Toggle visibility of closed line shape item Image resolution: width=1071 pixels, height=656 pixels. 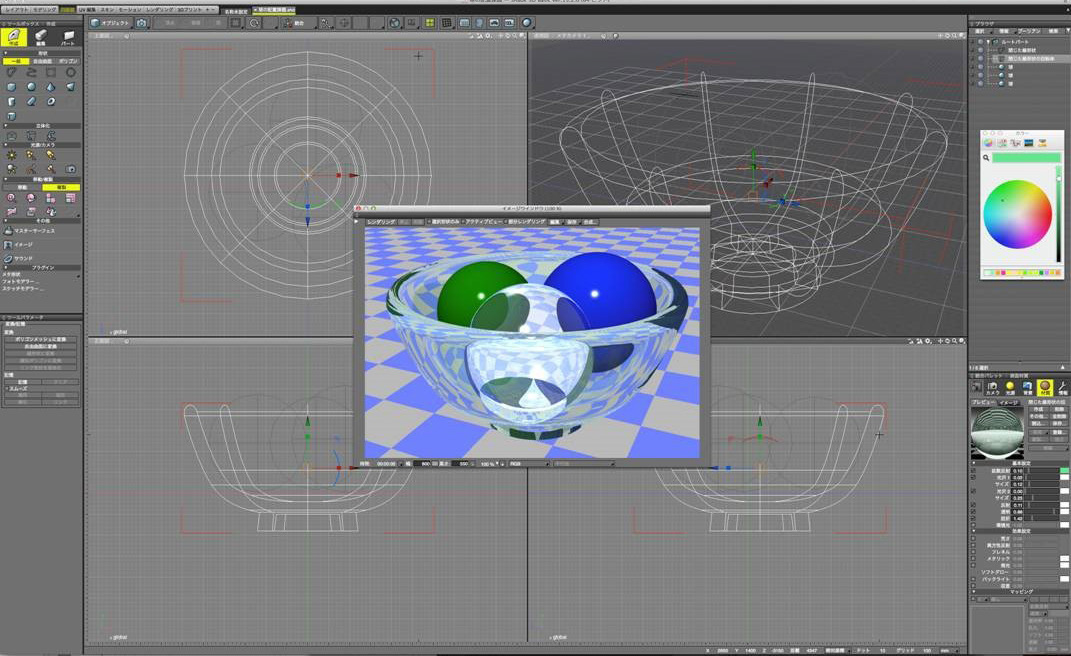(x=980, y=50)
